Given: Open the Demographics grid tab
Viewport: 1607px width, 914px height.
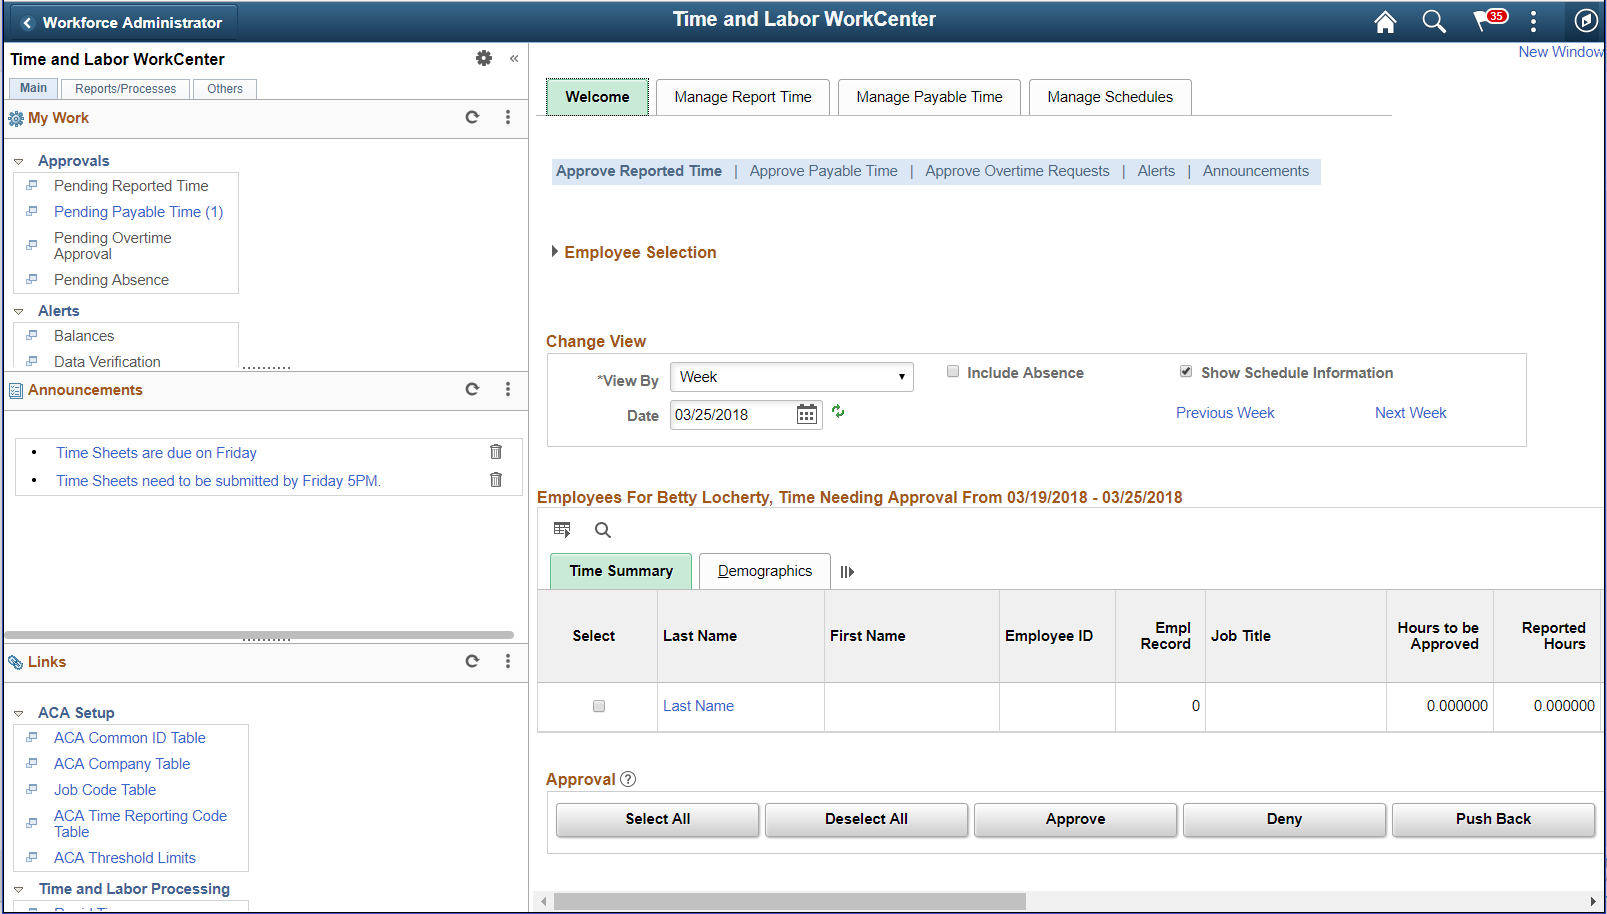Looking at the screenshot, I should coord(765,571).
